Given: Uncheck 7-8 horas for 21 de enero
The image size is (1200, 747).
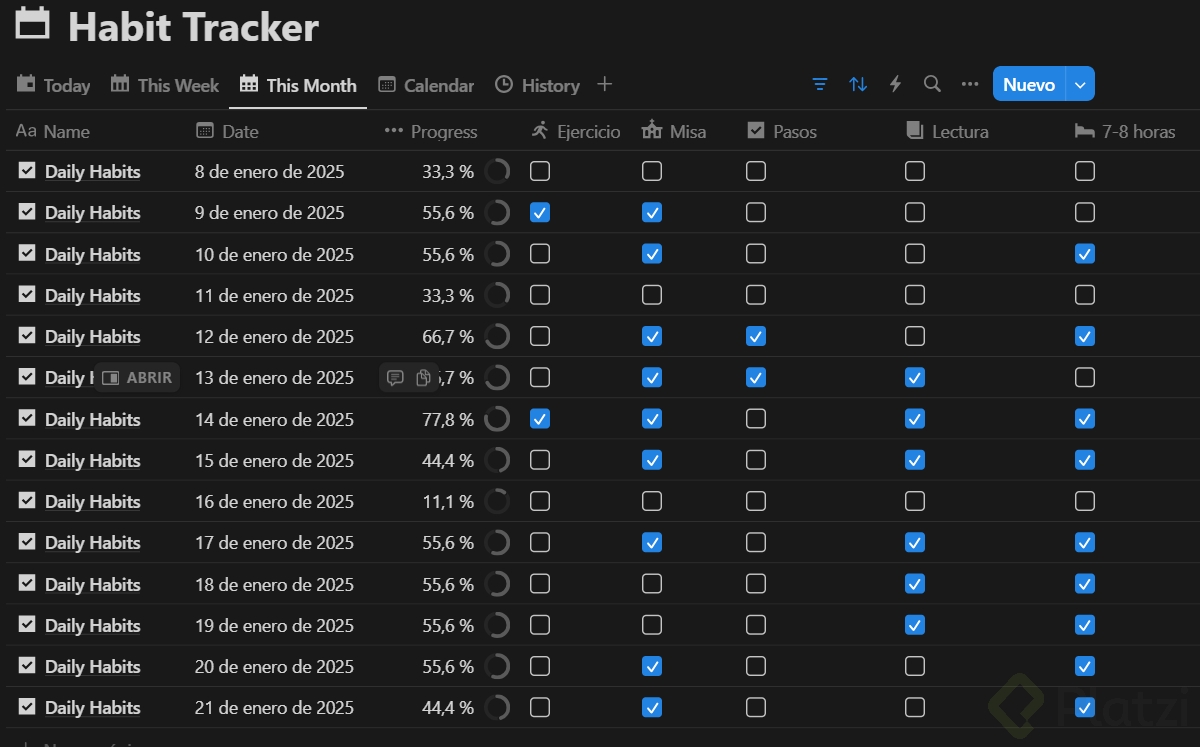Looking at the screenshot, I should tap(1085, 707).
